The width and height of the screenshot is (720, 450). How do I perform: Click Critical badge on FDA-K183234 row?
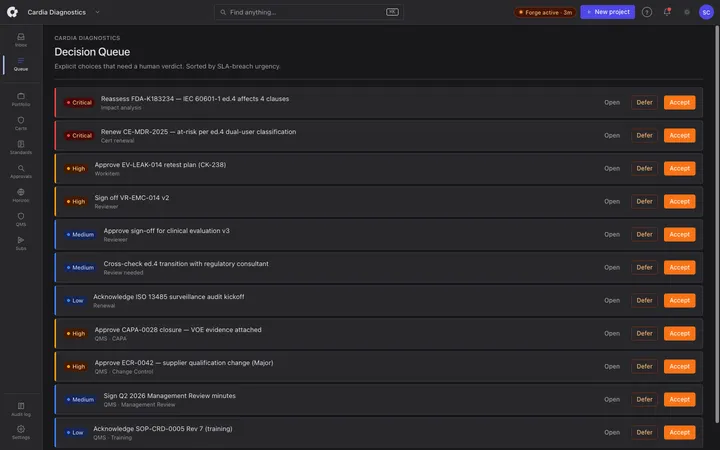79,102
